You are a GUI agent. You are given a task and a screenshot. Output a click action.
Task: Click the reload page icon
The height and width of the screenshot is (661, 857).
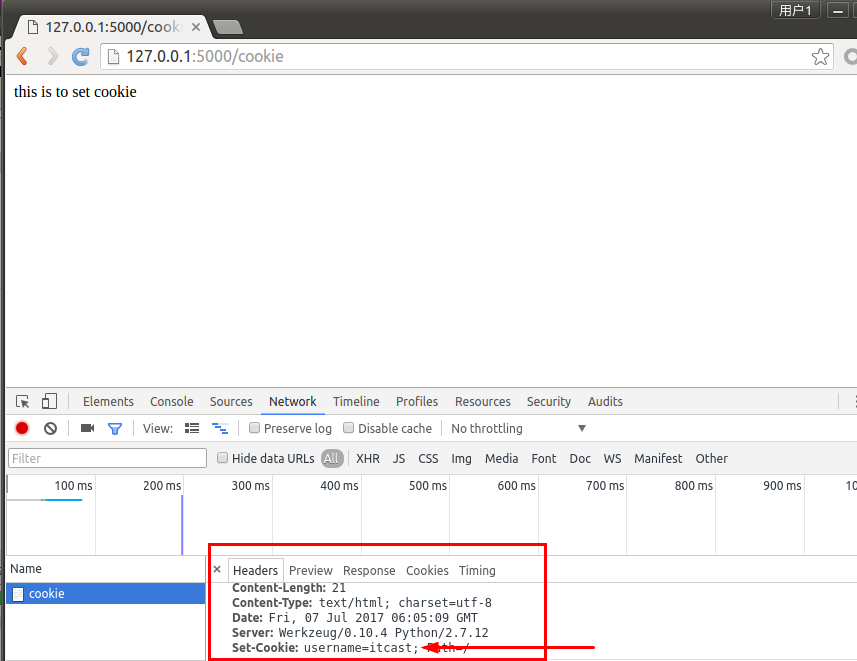(81, 57)
